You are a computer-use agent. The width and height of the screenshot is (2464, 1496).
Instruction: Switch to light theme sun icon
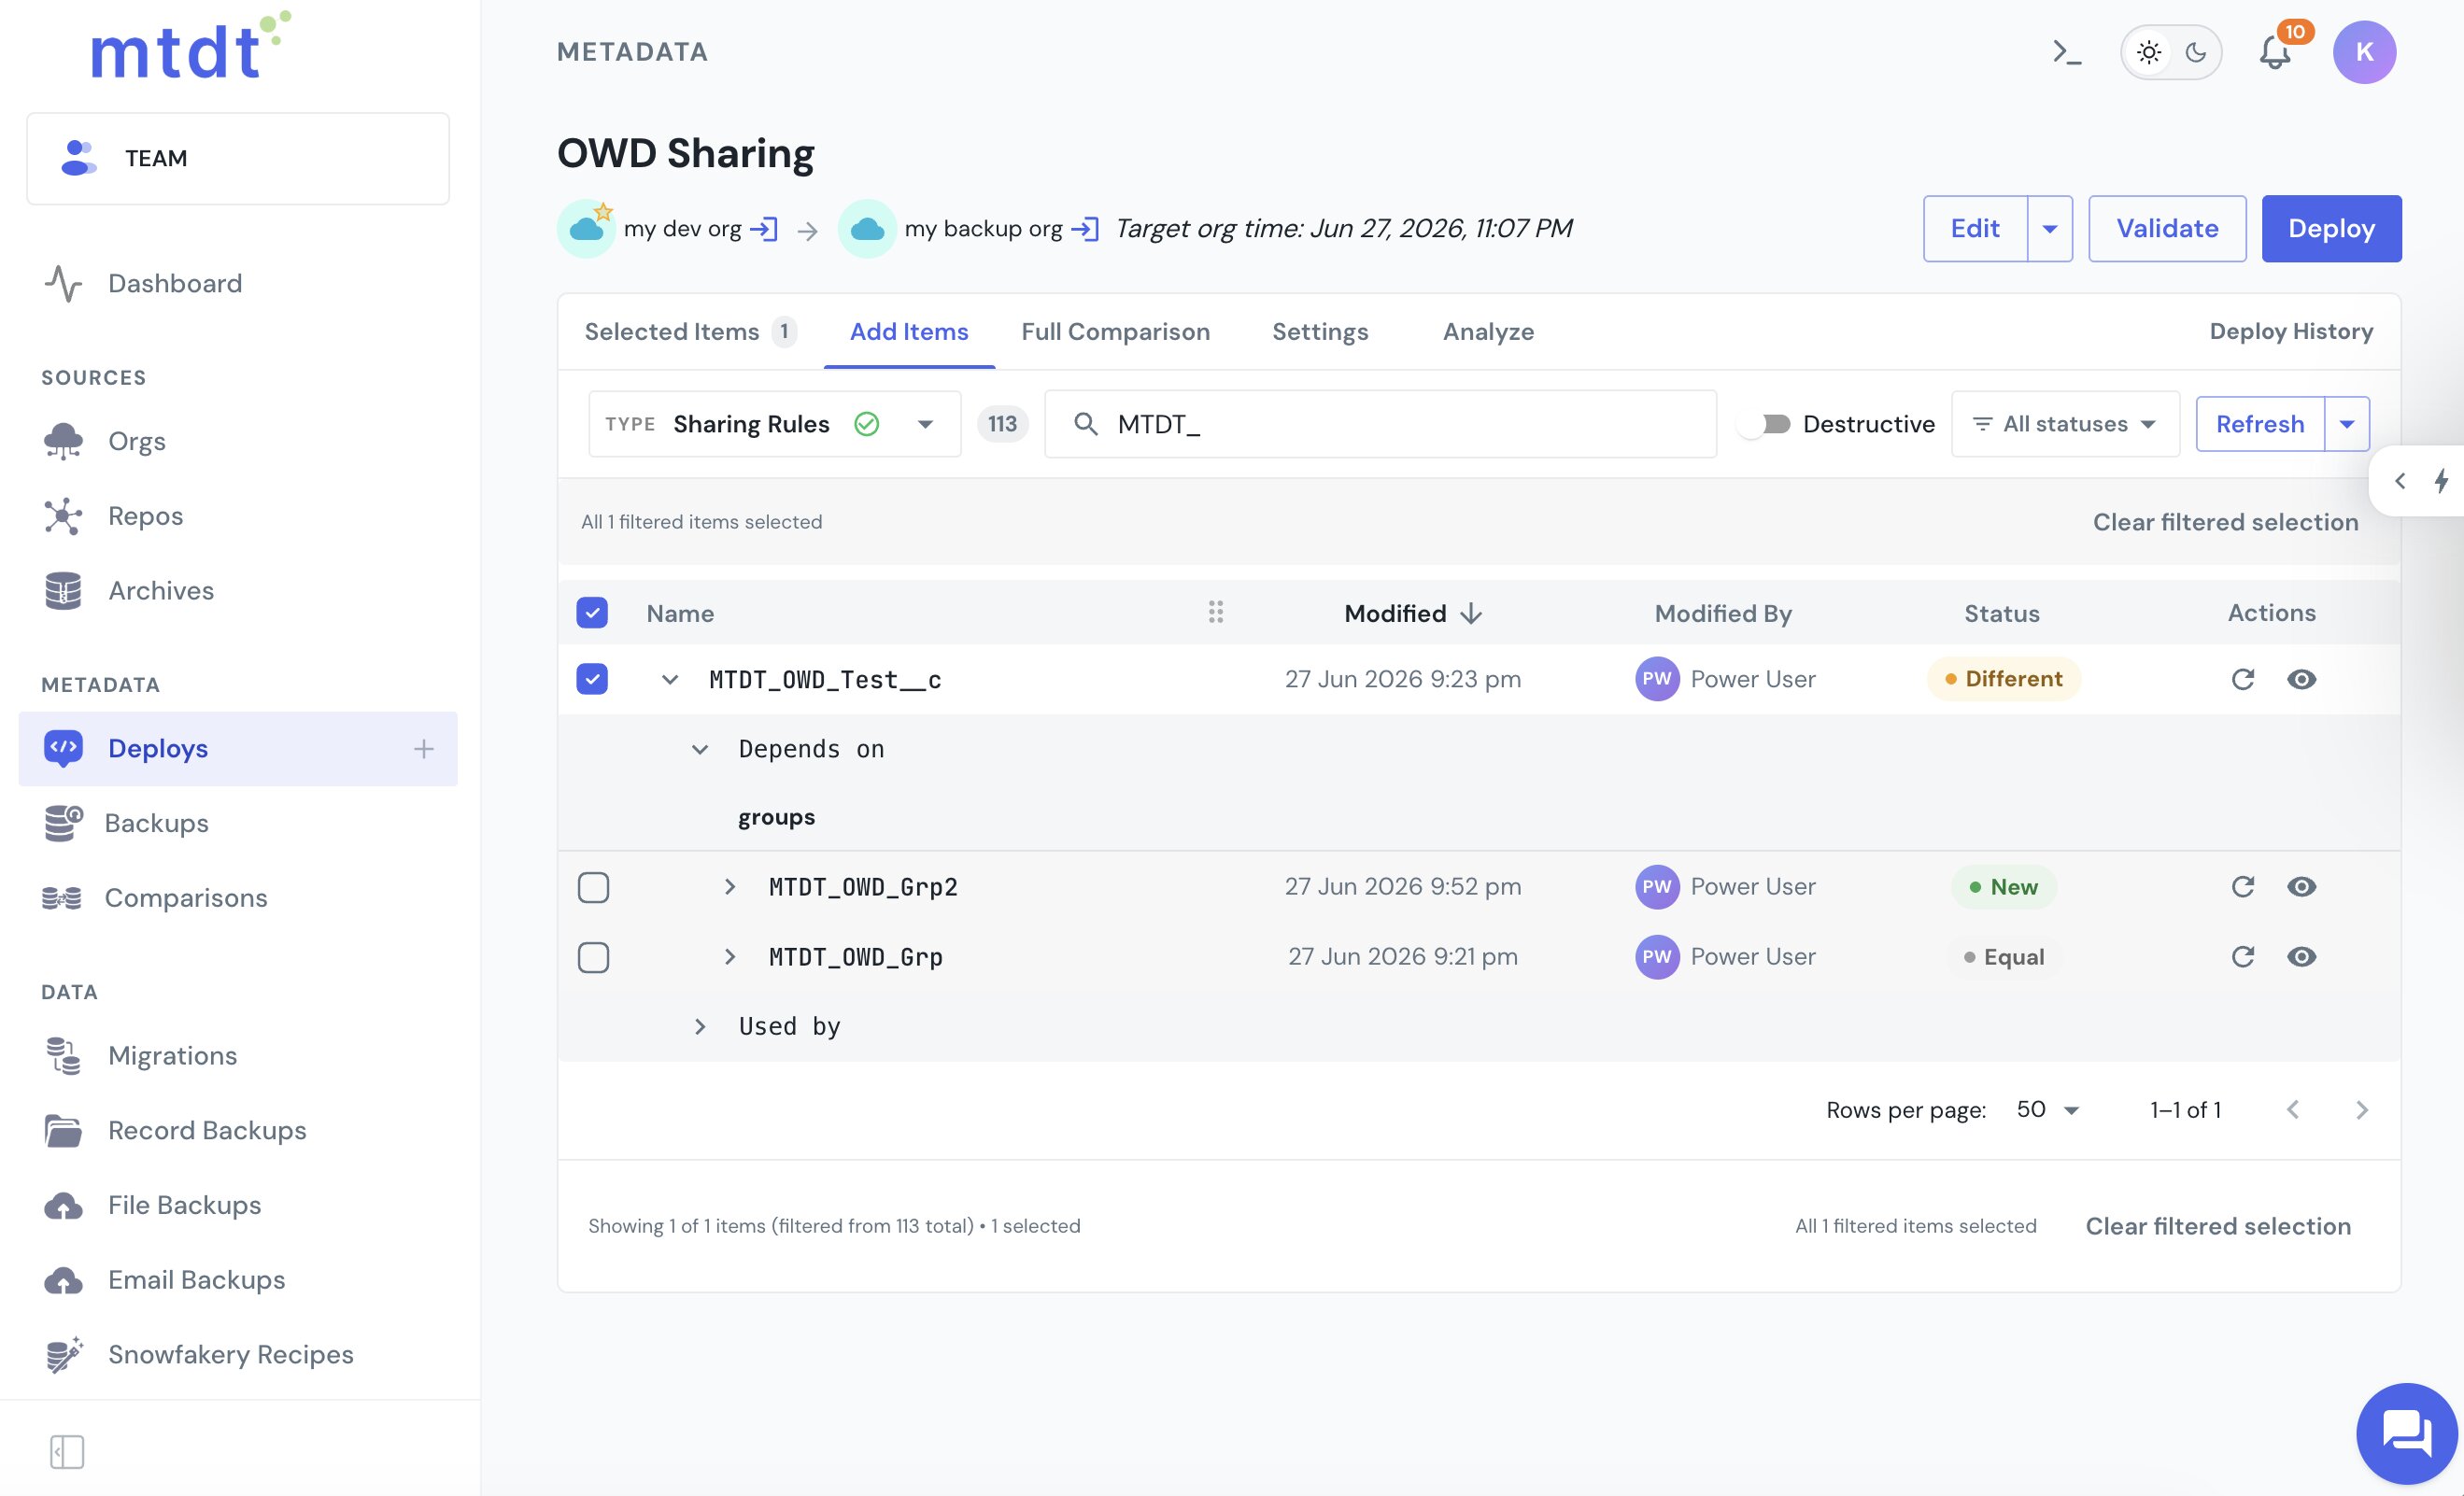[2148, 52]
